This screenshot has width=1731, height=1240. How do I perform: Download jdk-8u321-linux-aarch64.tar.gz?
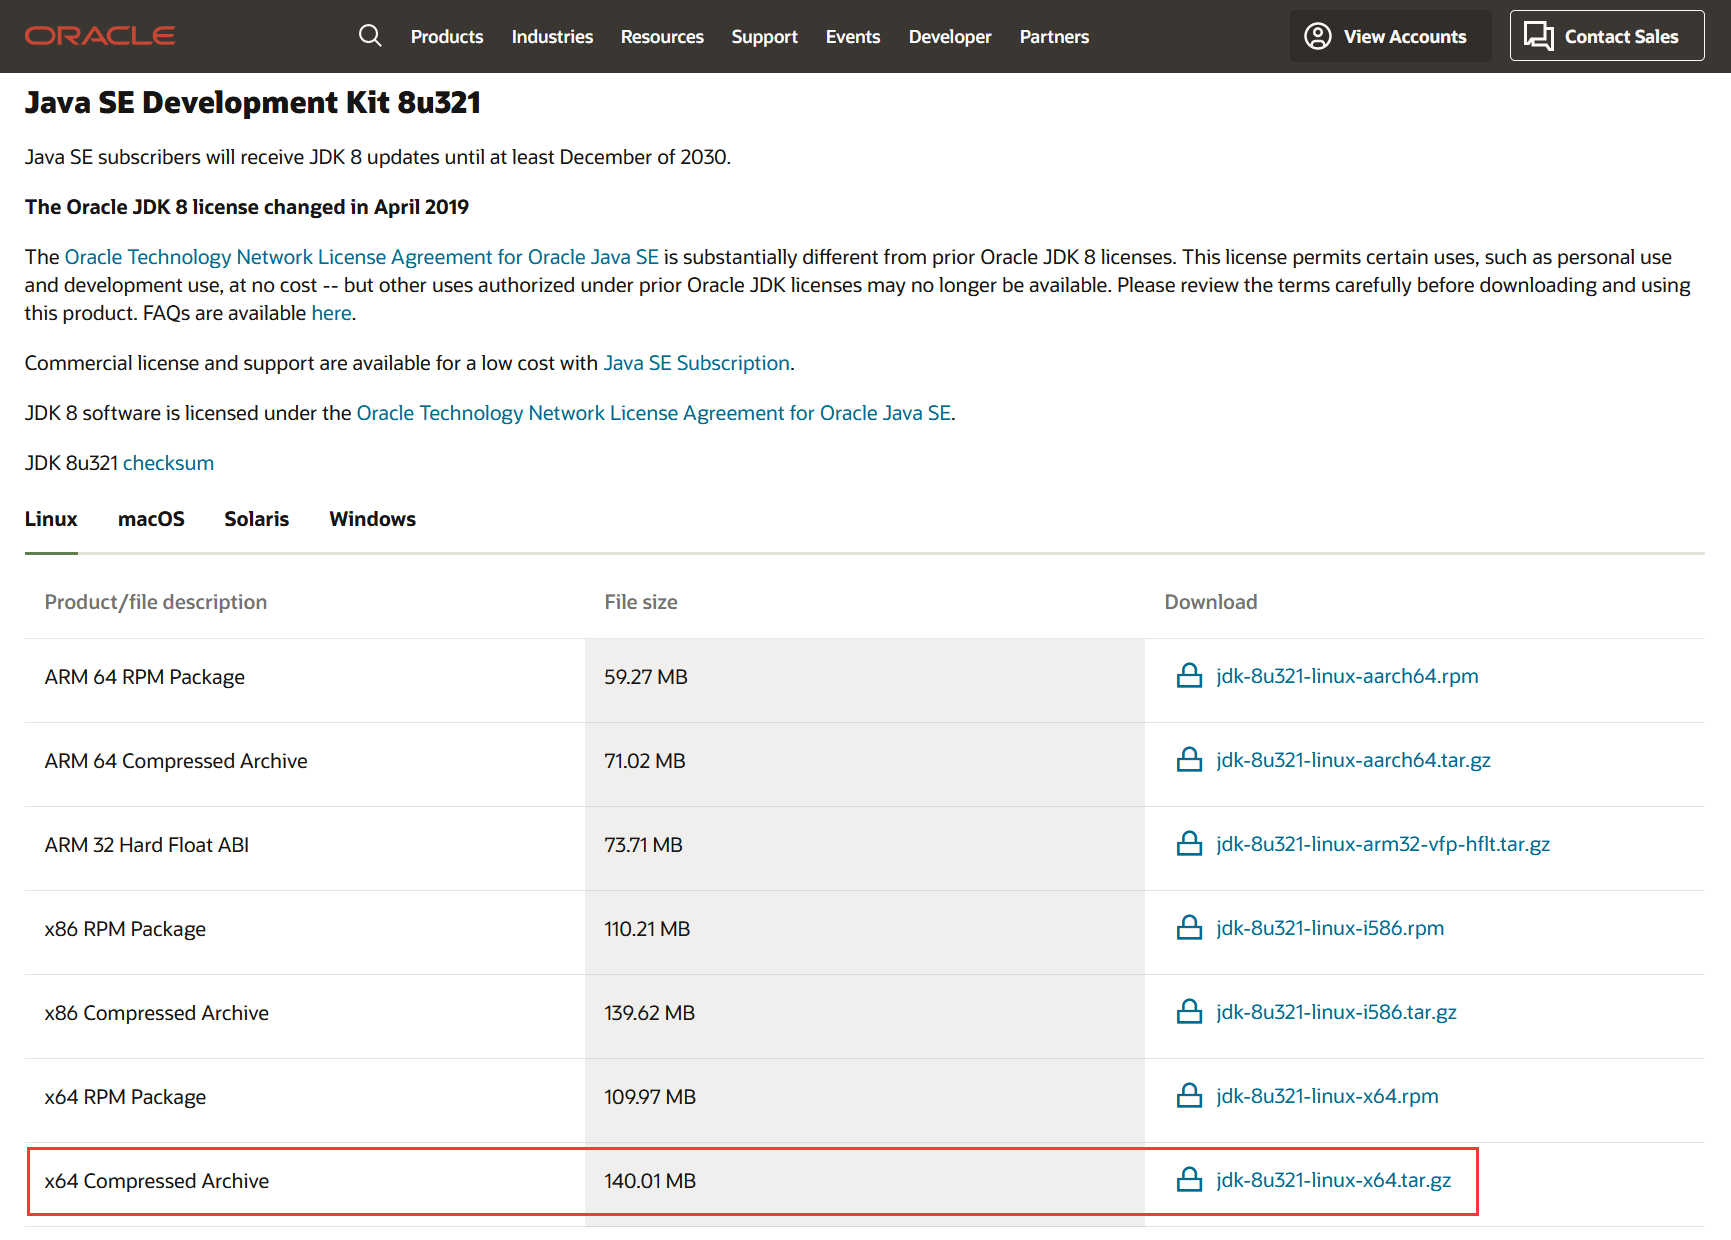tap(1353, 760)
